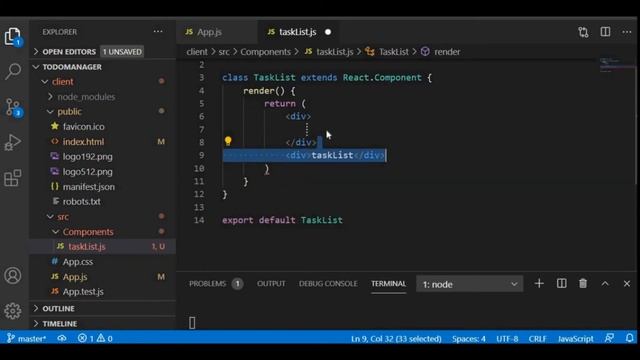The image size is (640, 360).
Task: Open the Manage gear icon
Action: click(13, 311)
